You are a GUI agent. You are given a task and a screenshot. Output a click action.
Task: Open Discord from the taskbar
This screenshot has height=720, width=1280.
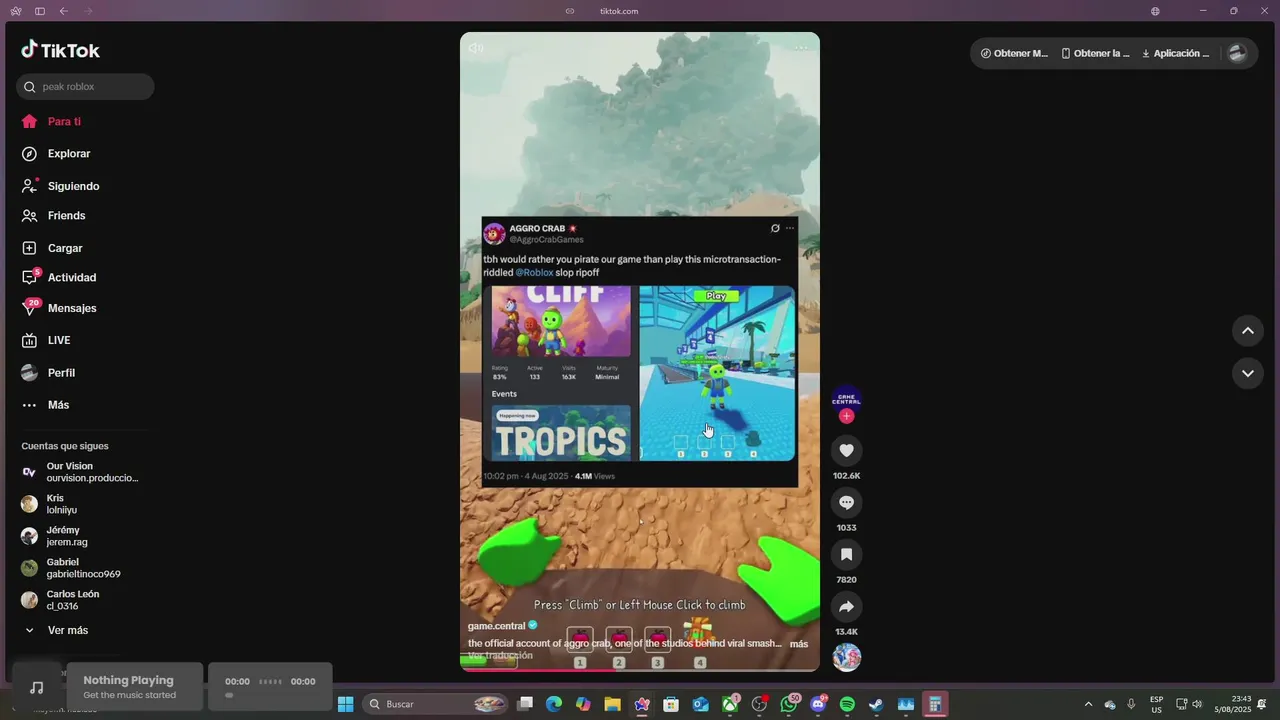tap(818, 705)
